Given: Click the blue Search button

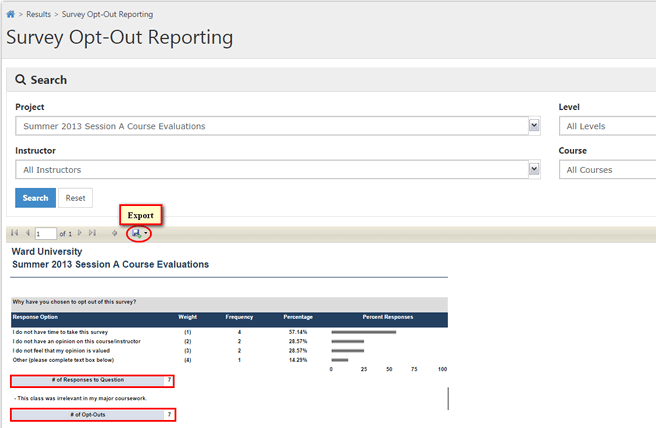Looking at the screenshot, I should (x=36, y=198).
